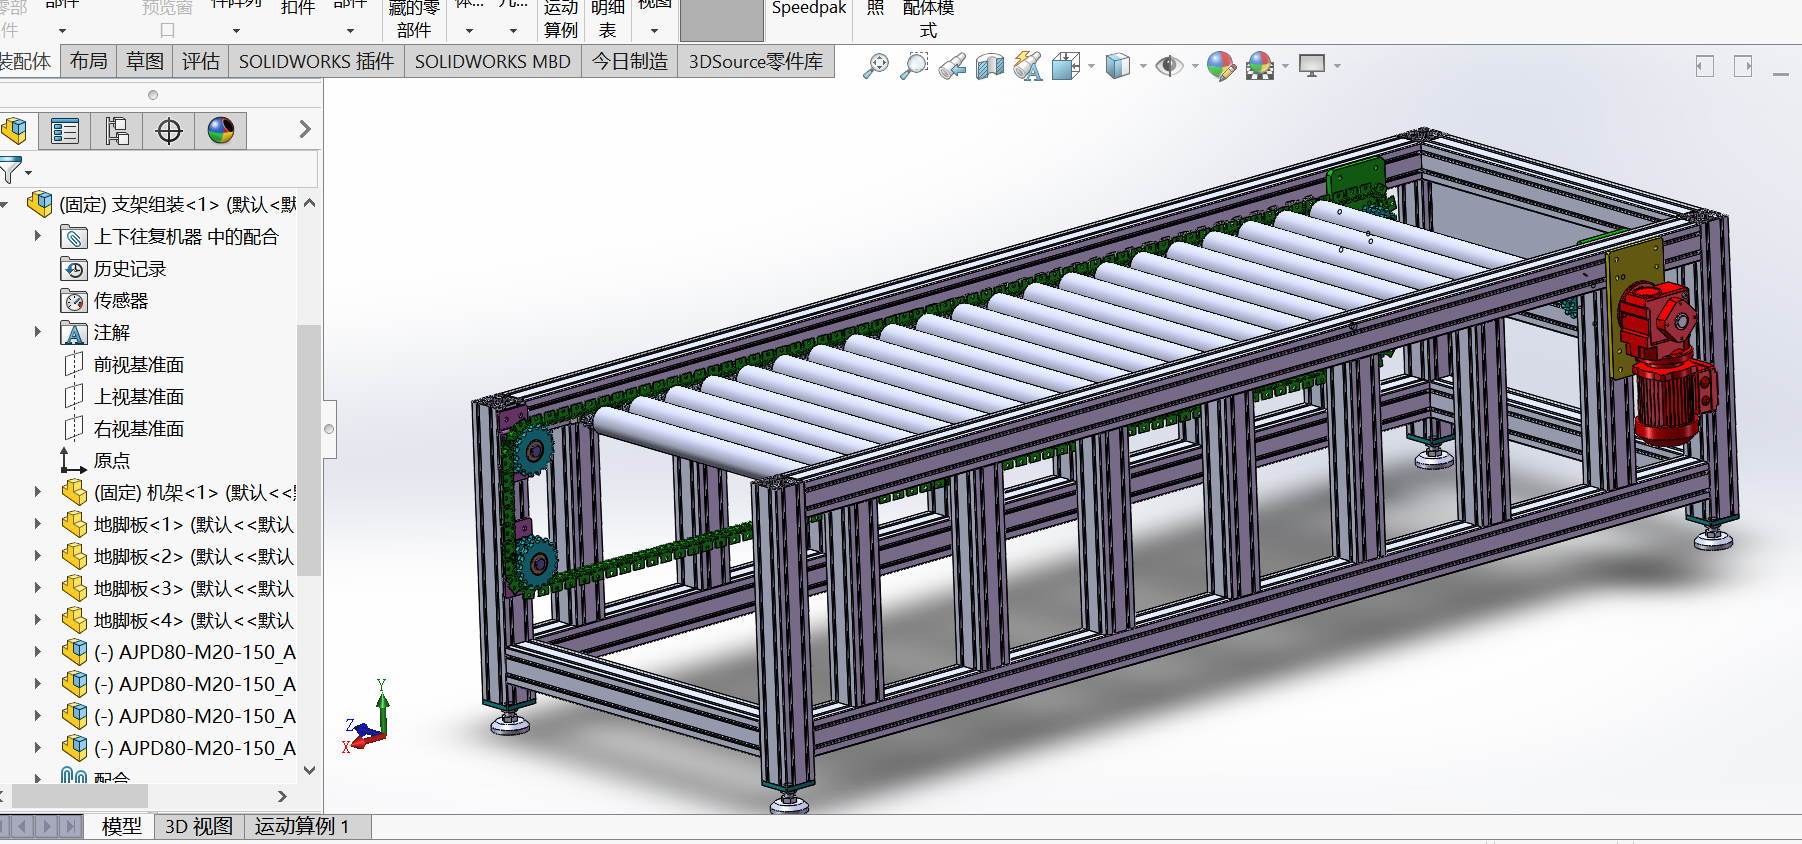Activate the Section View tool
This screenshot has height=844, width=1802.
click(x=989, y=66)
